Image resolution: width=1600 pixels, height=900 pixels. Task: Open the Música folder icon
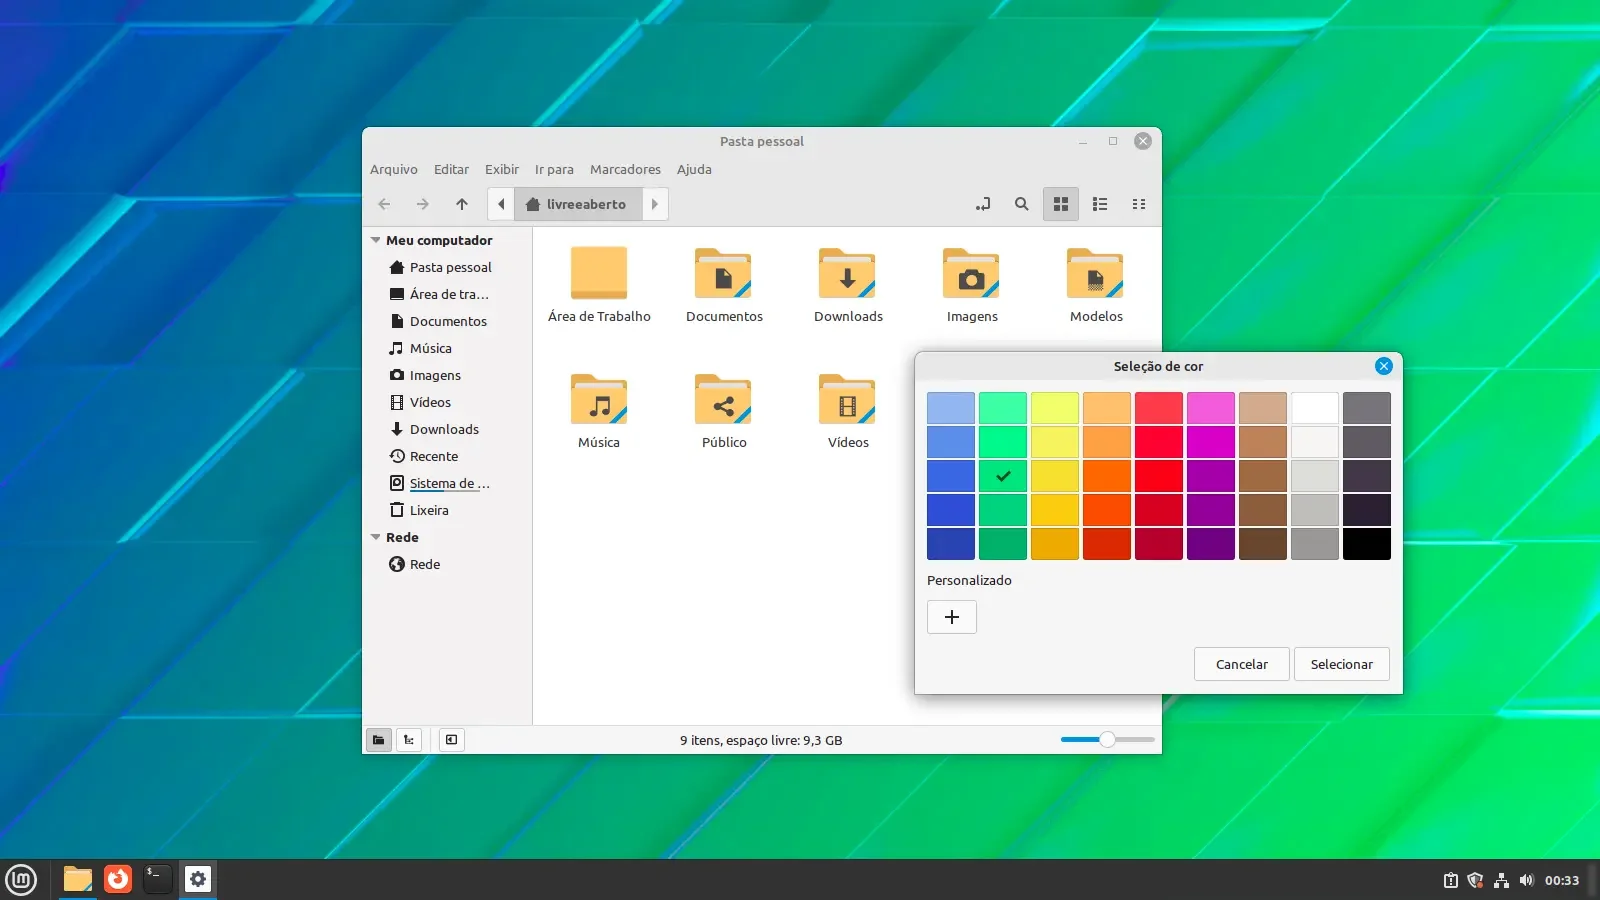pyautogui.click(x=599, y=399)
